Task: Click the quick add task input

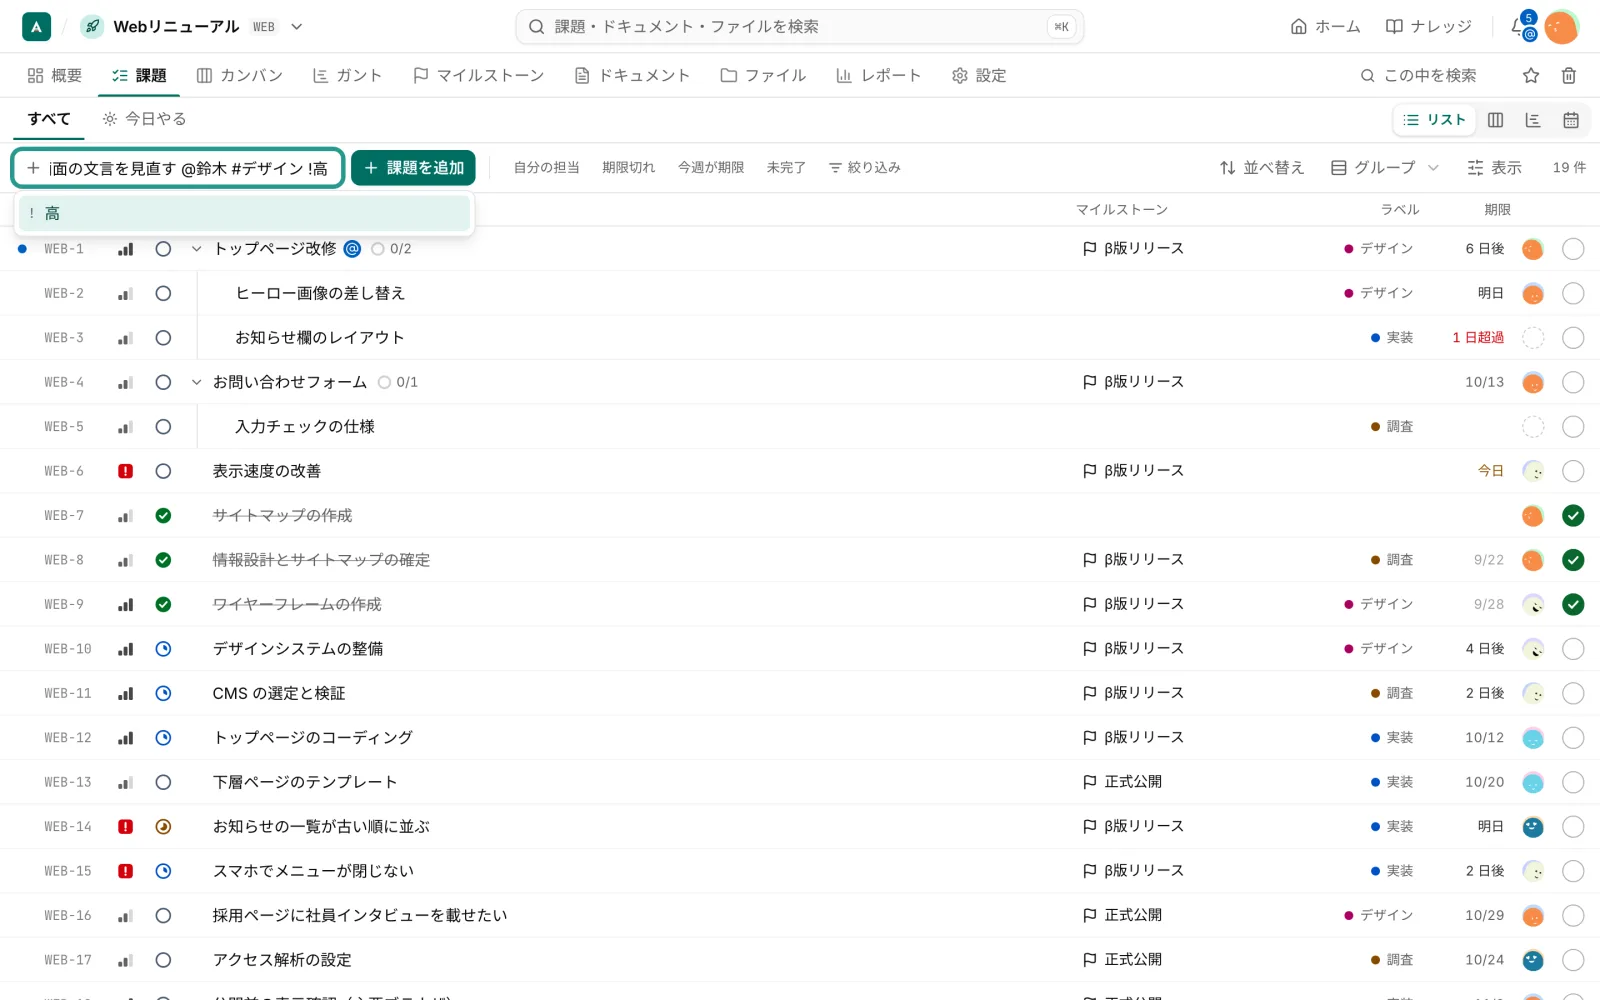Action: click(178, 168)
